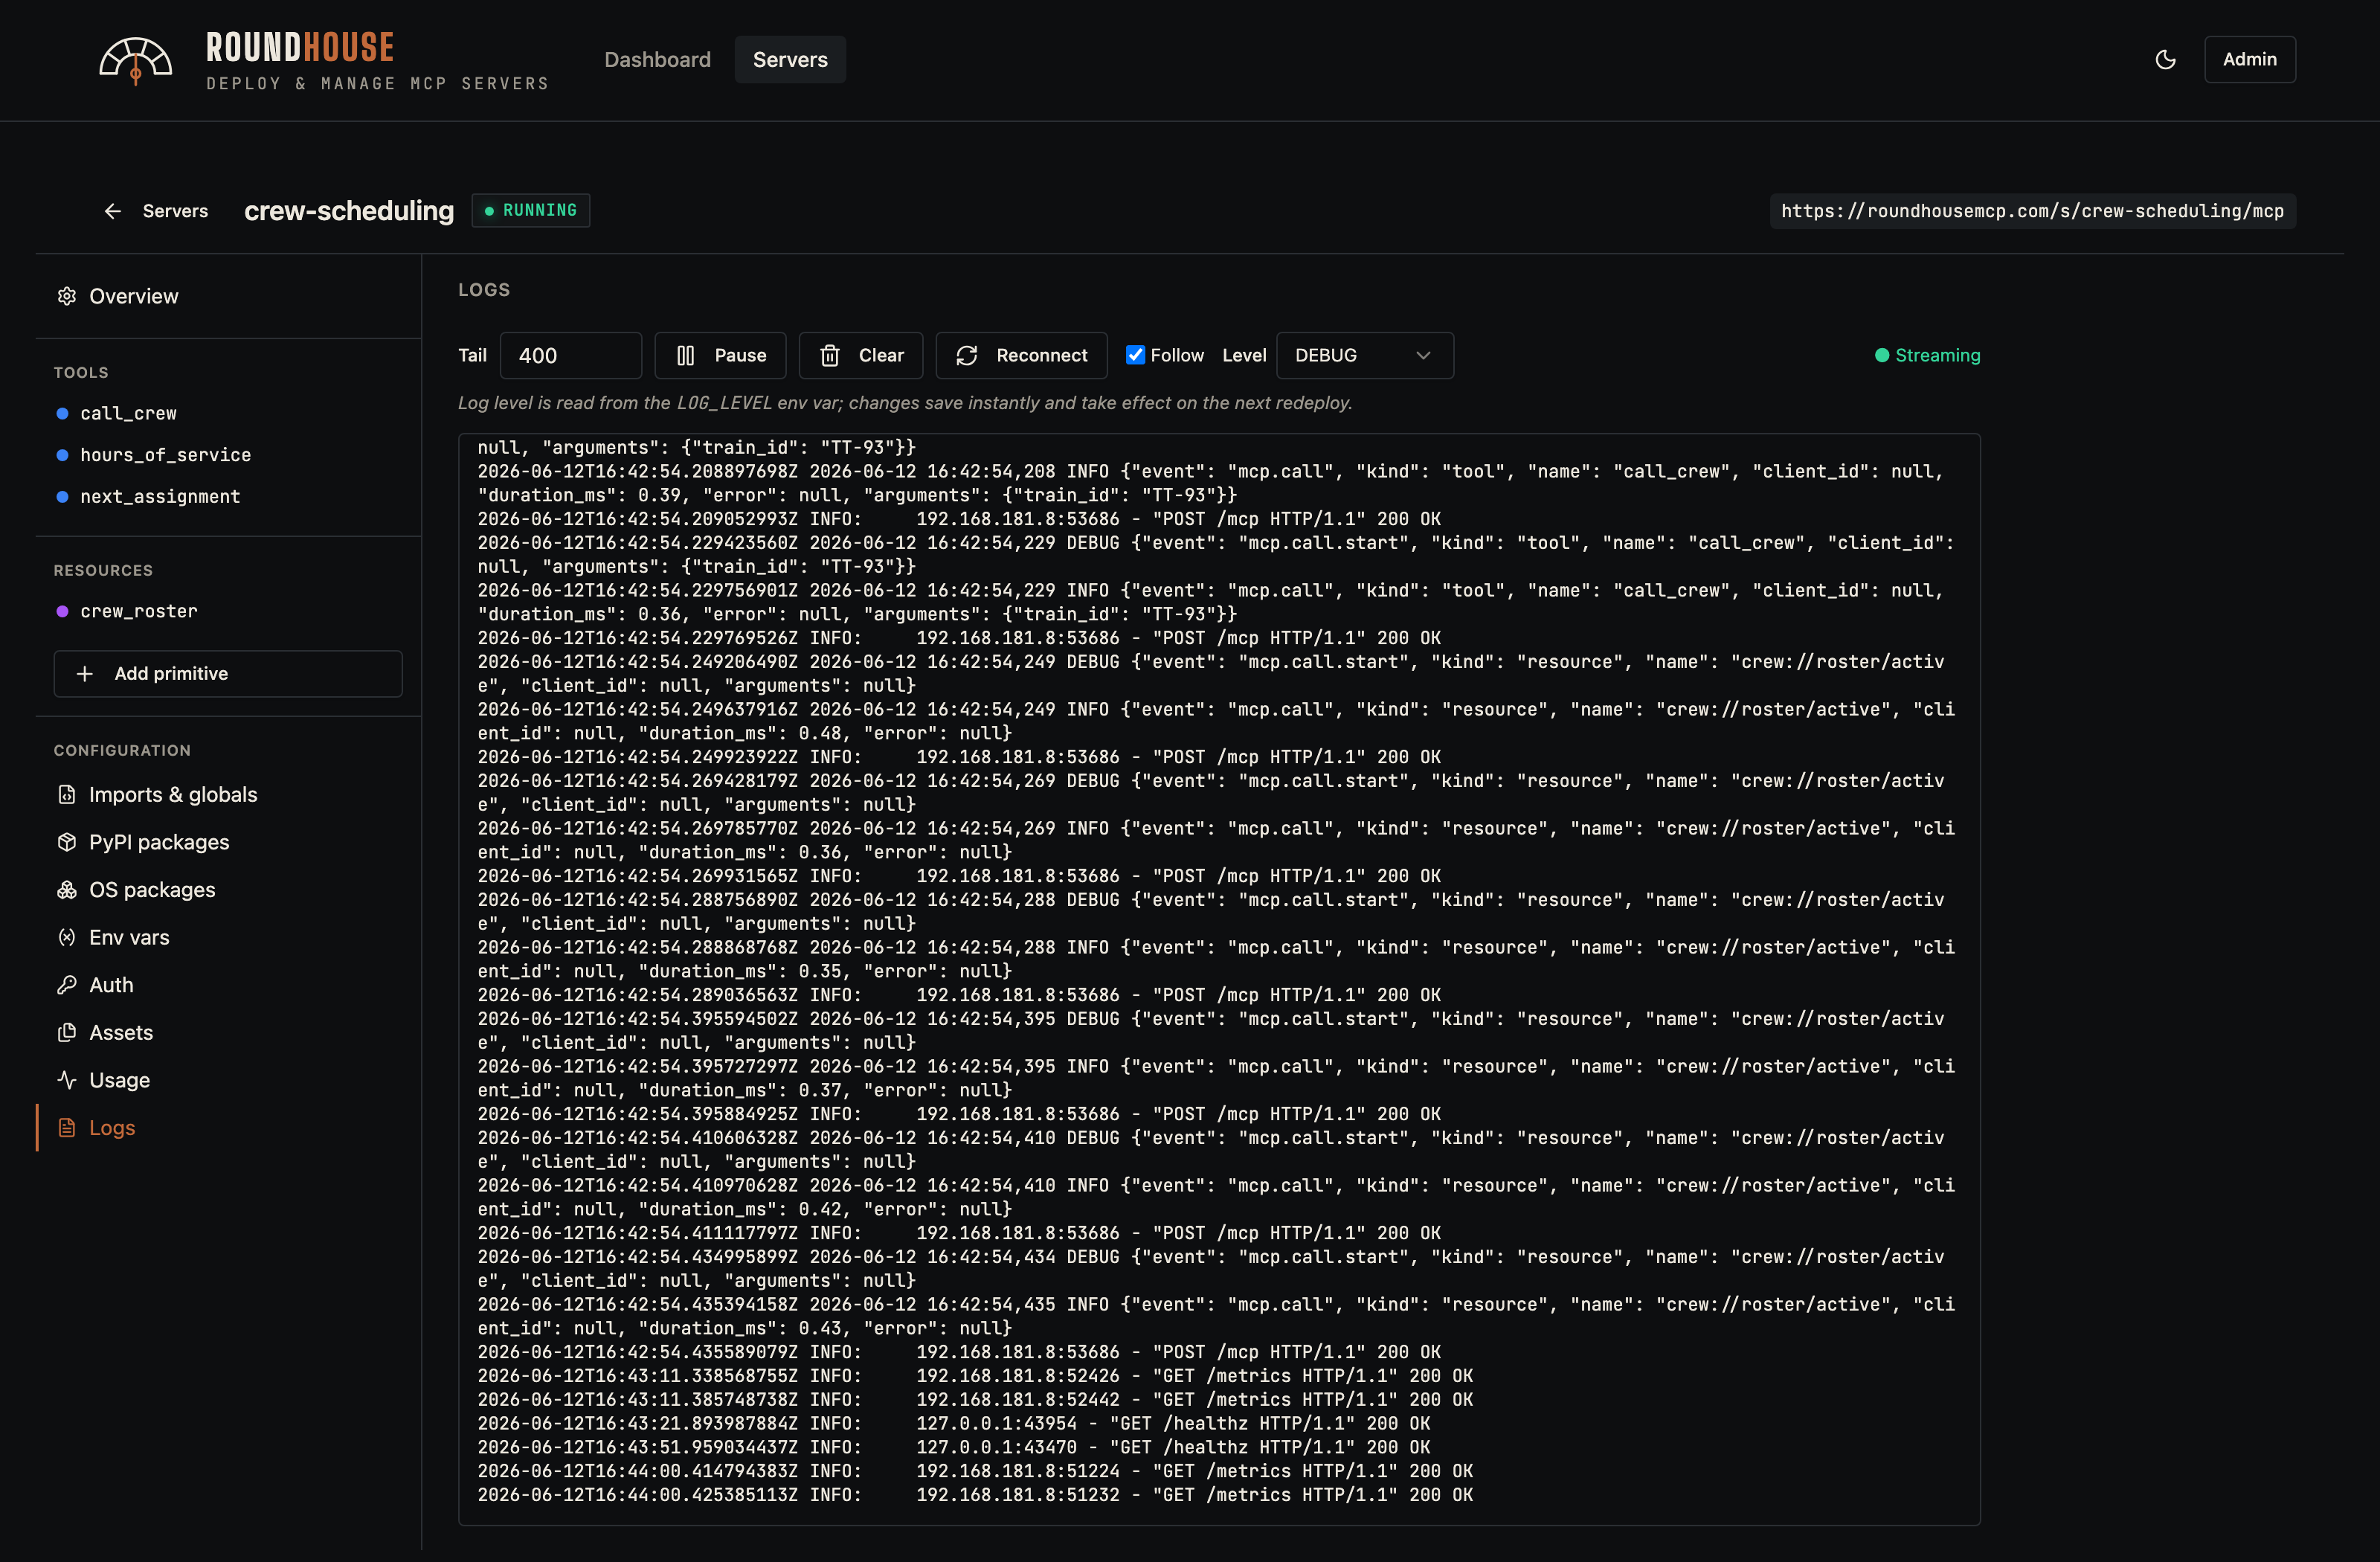Click the RUNNING status badge
Image resolution: width=2380 pixels, height=1562 pixels.
[x=531, y=210]
